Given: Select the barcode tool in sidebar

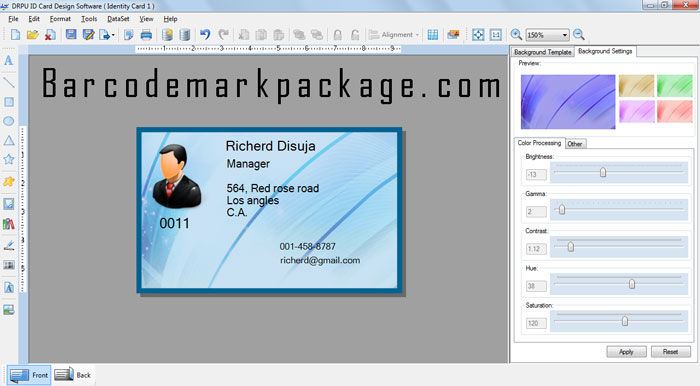Looking at the screenshot, I should 8,265.
